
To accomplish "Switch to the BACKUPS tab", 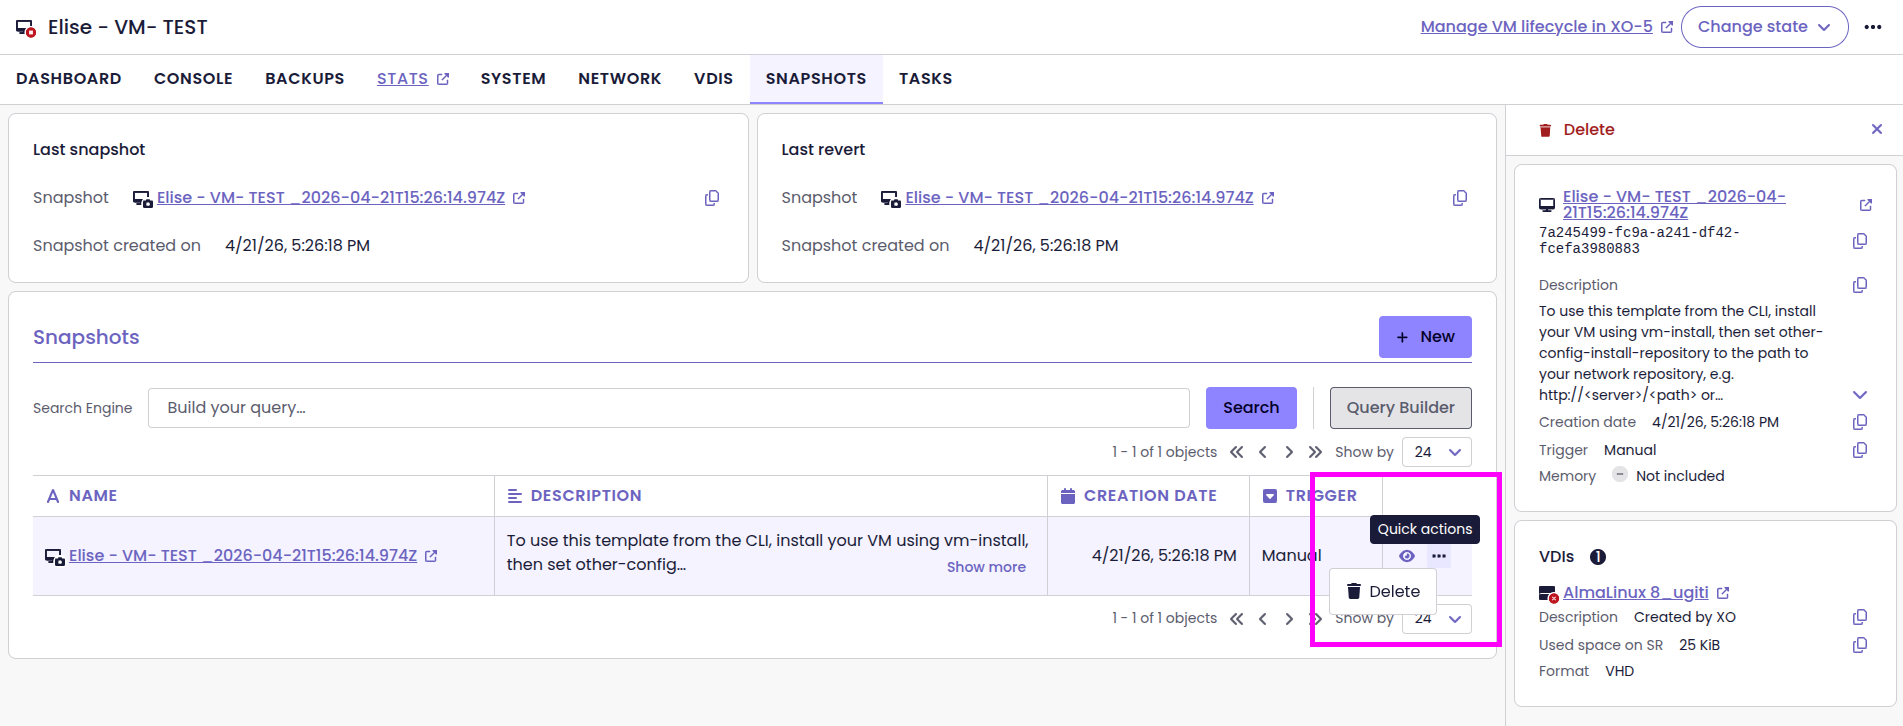I will click(x=304, y=79).
